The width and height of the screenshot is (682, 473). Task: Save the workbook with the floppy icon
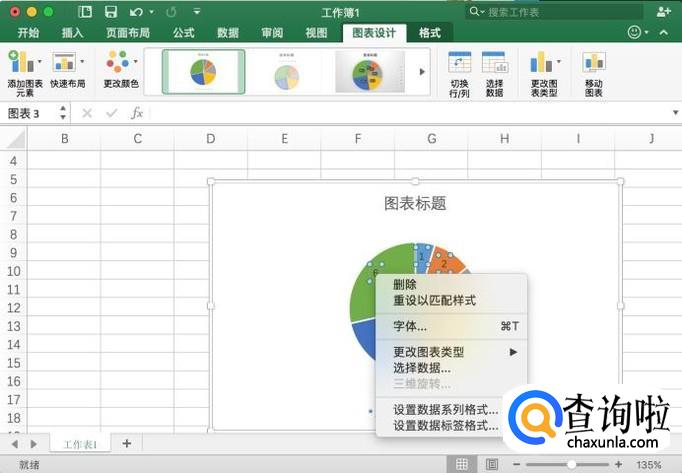click(111, 12)
